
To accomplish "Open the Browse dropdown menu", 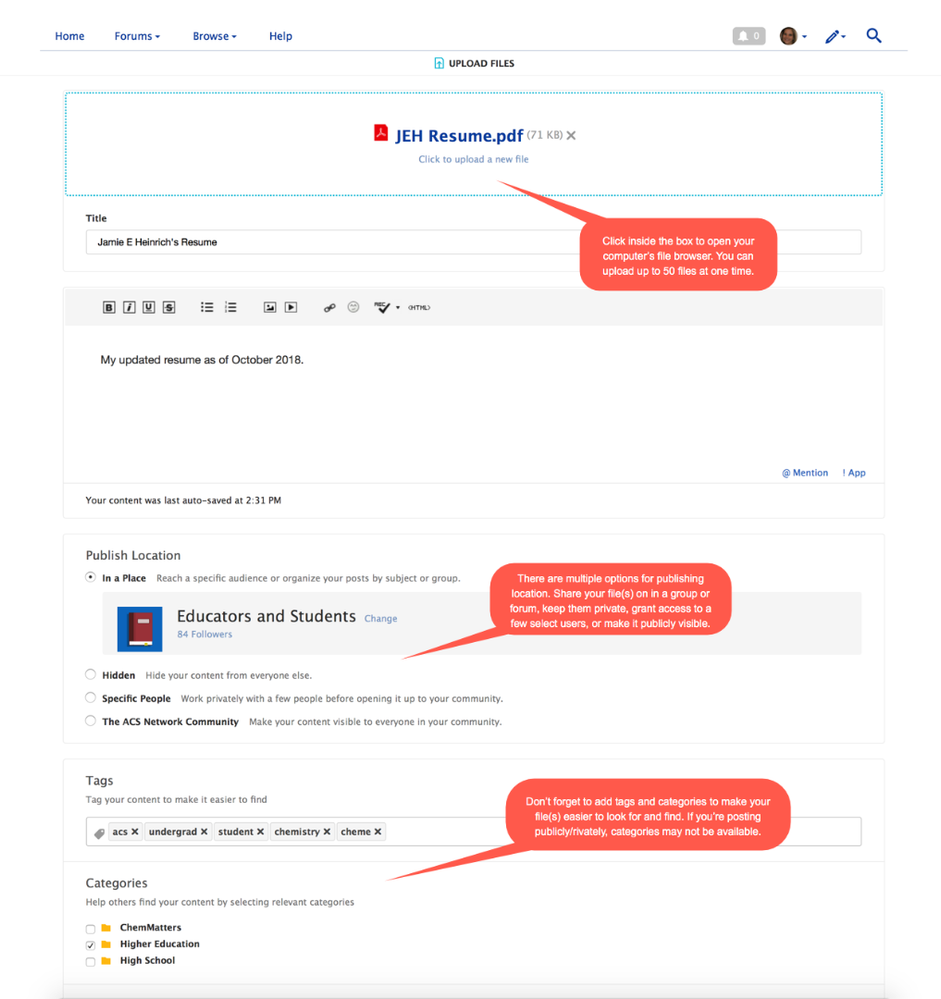I will (214, 36).
